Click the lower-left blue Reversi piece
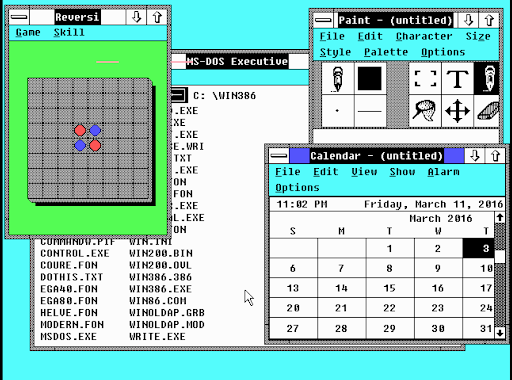 click(80, 145)
